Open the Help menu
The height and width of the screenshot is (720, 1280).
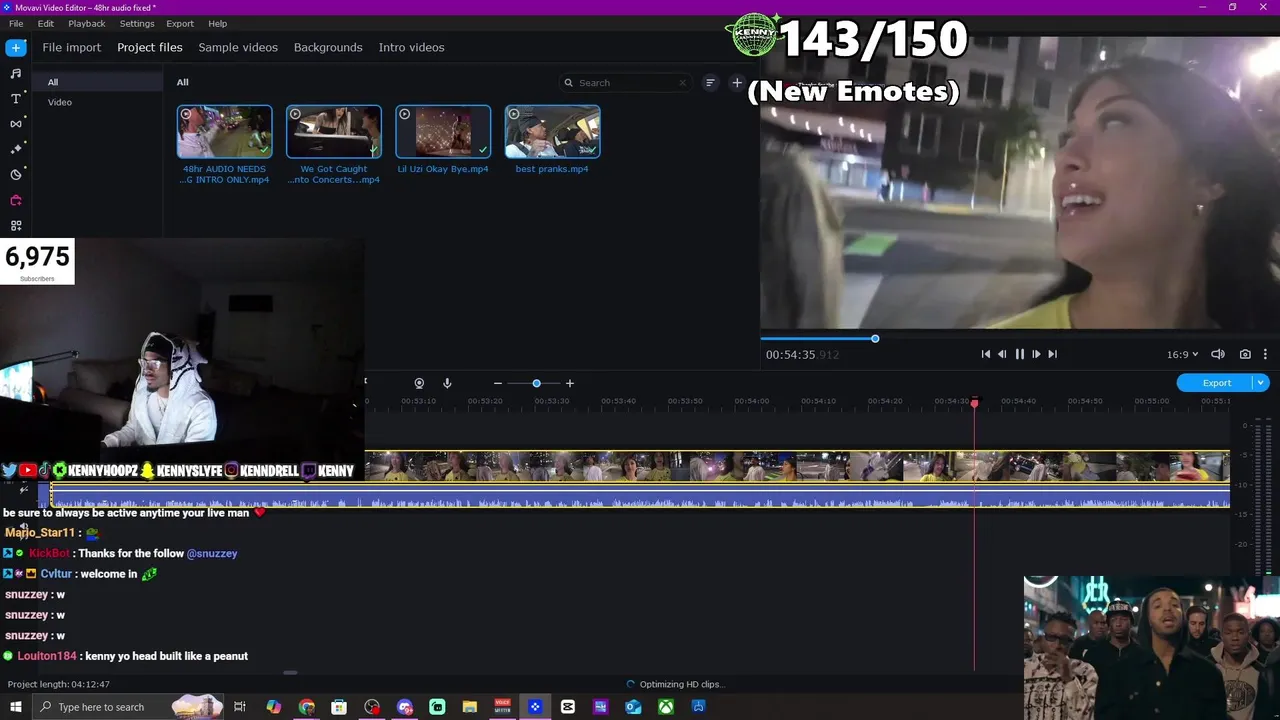pos(217,23)
